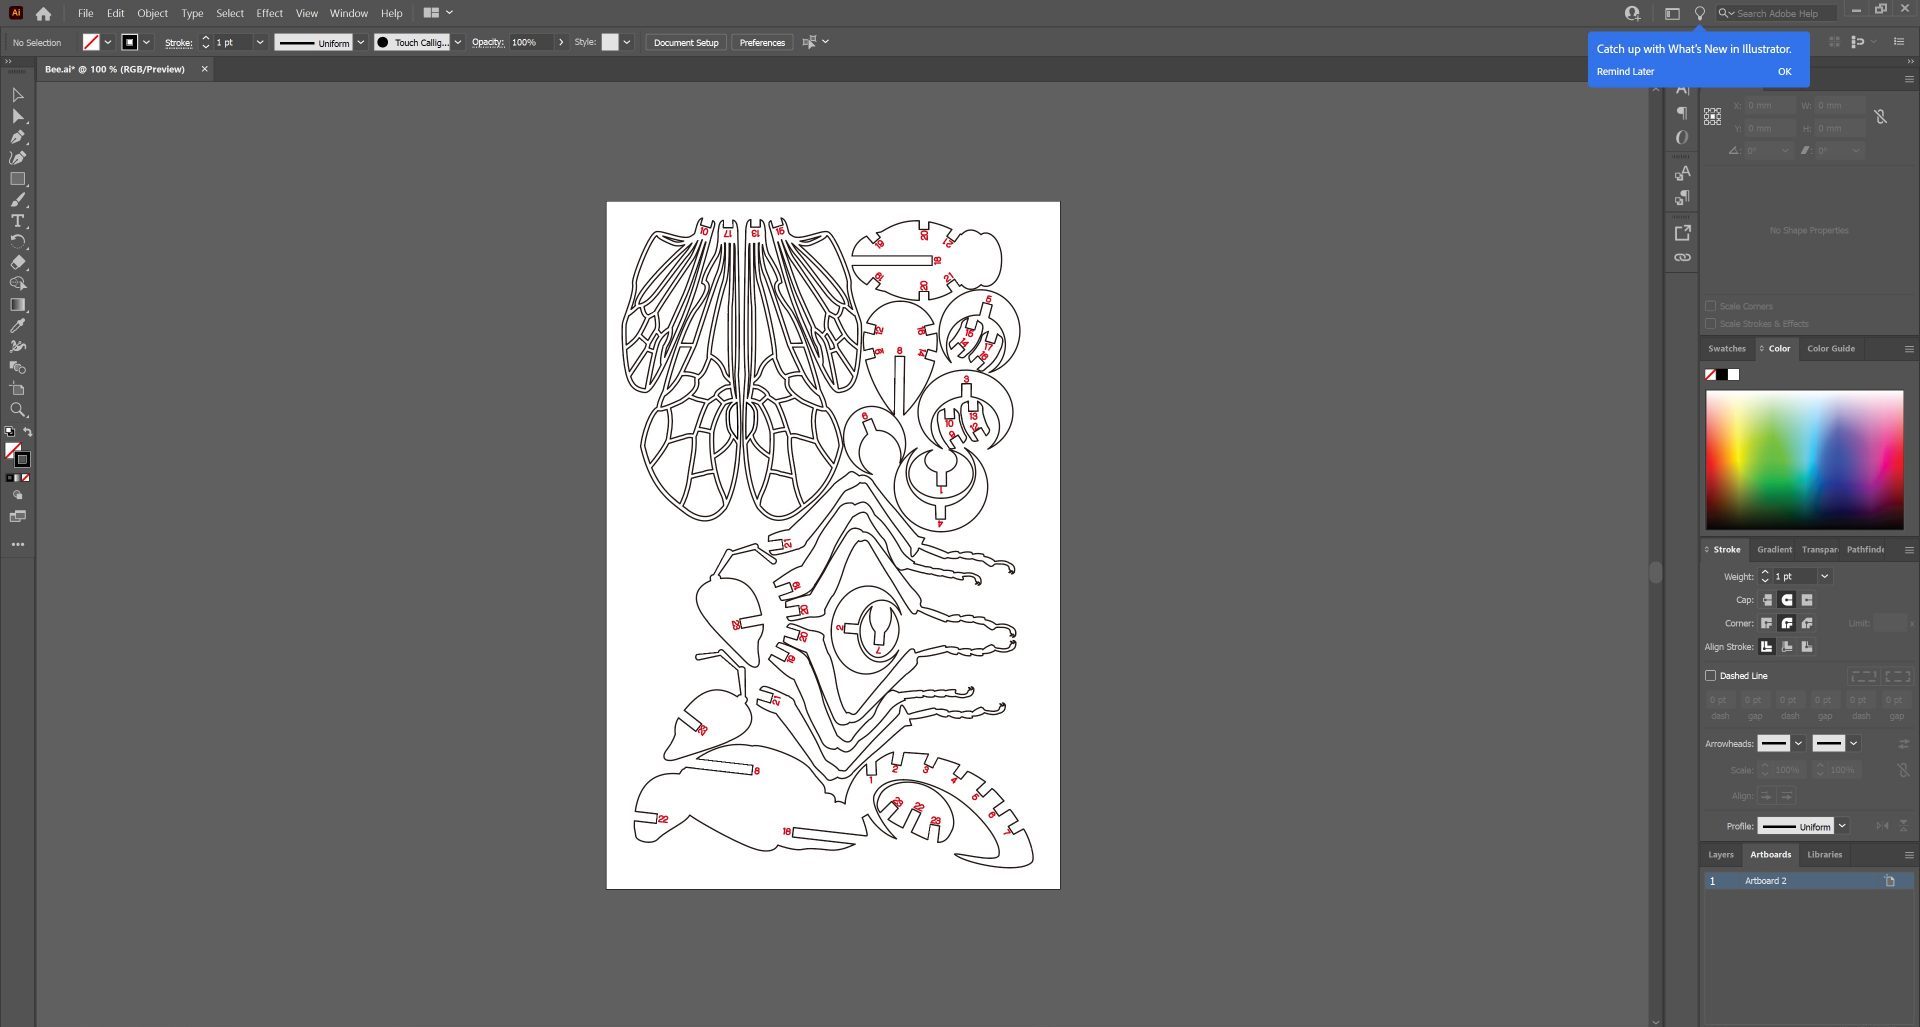This screenshot has height=1027, width=1920.
Task: Select the Eraser tool
Action: (x=18, y=263)
